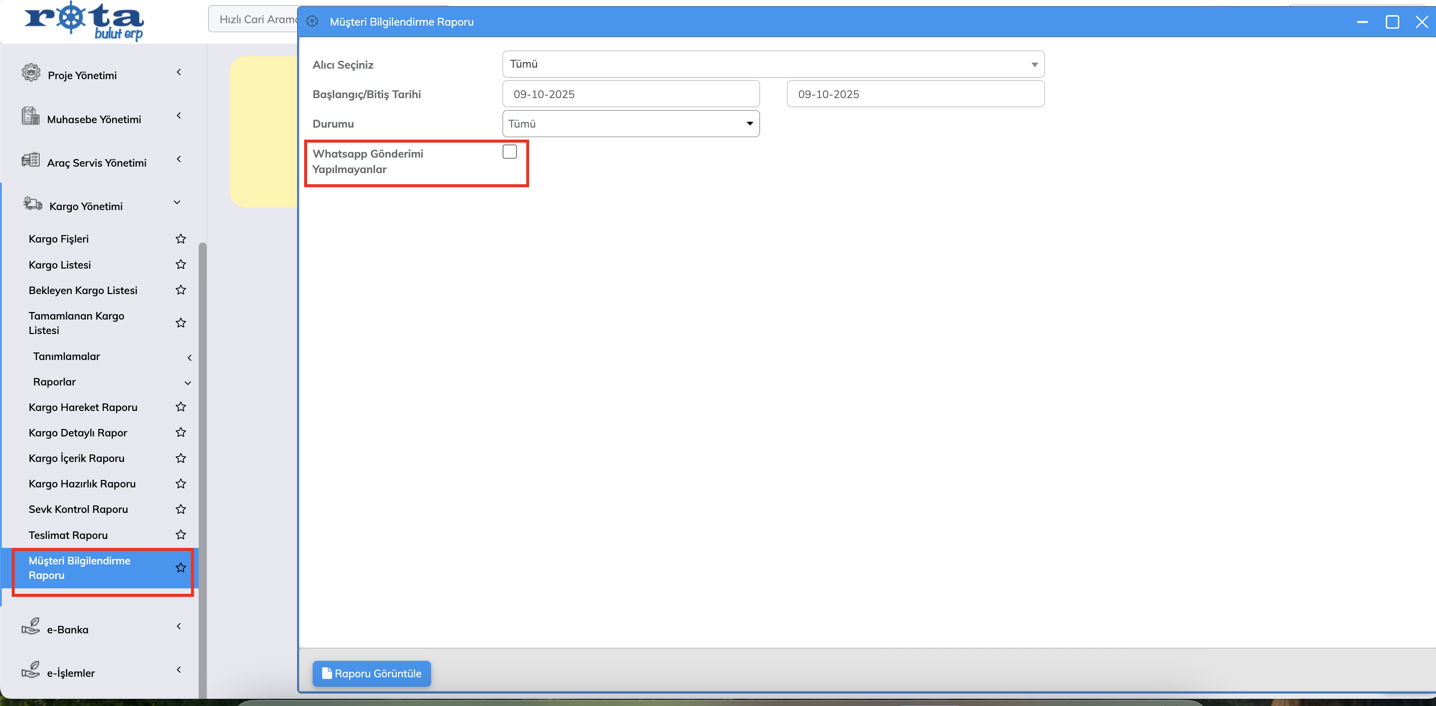The height and width of the screenshot is (706, 1436).
Task: Click the Rota bulut erp logo
Action: [x=84, y=21]
